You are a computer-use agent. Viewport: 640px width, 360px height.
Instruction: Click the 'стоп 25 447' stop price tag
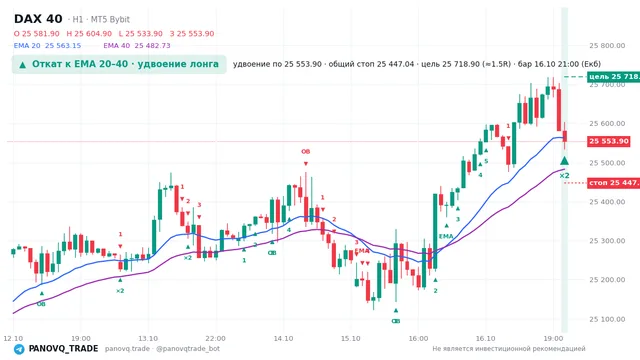613,182
